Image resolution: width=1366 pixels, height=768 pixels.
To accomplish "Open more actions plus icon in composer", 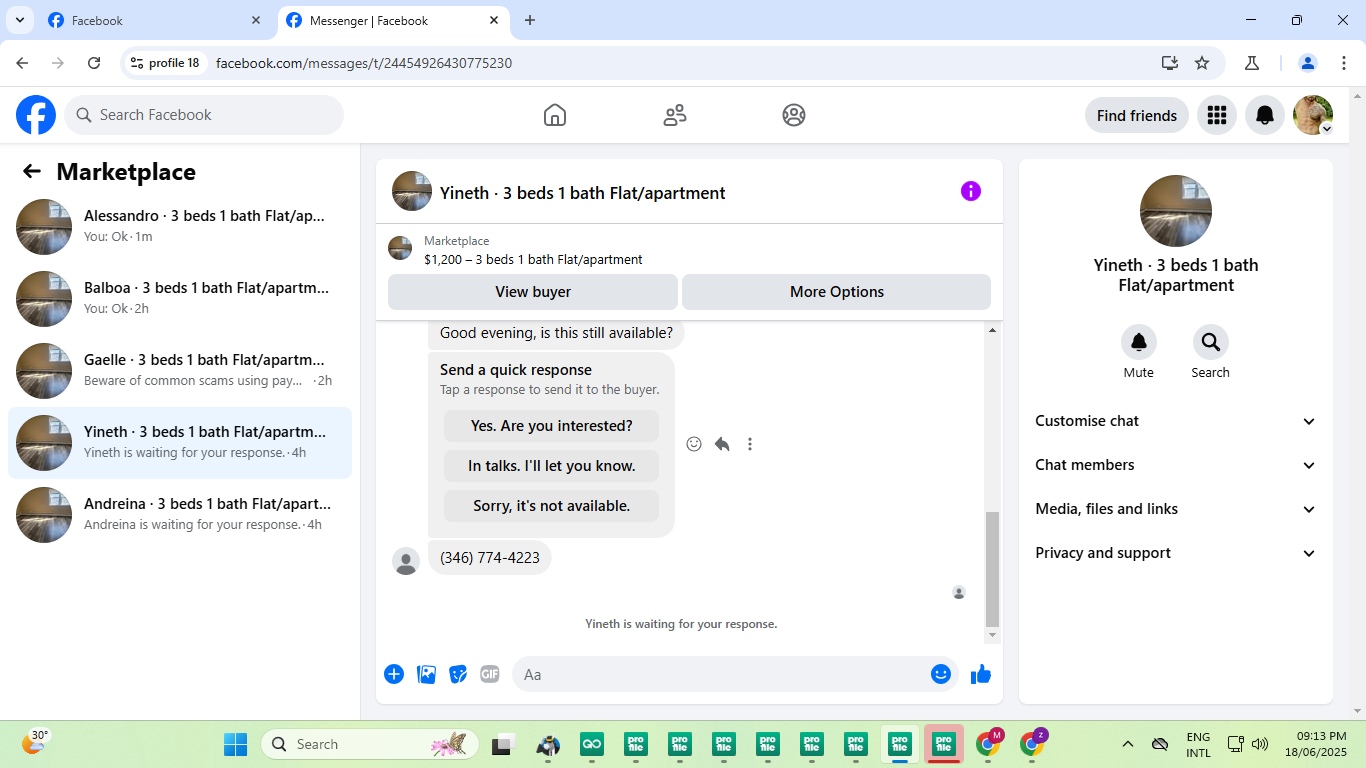I will (394, 674).
